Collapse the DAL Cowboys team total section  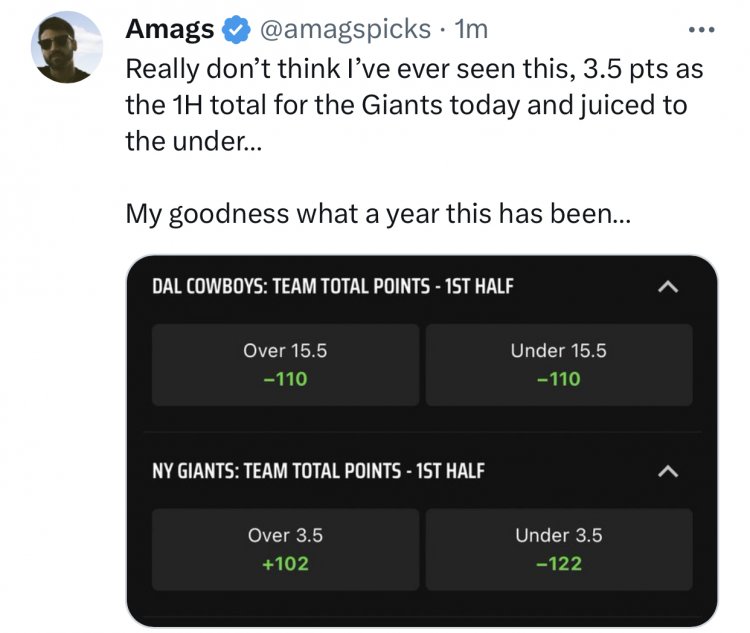(x=668, y=287)
